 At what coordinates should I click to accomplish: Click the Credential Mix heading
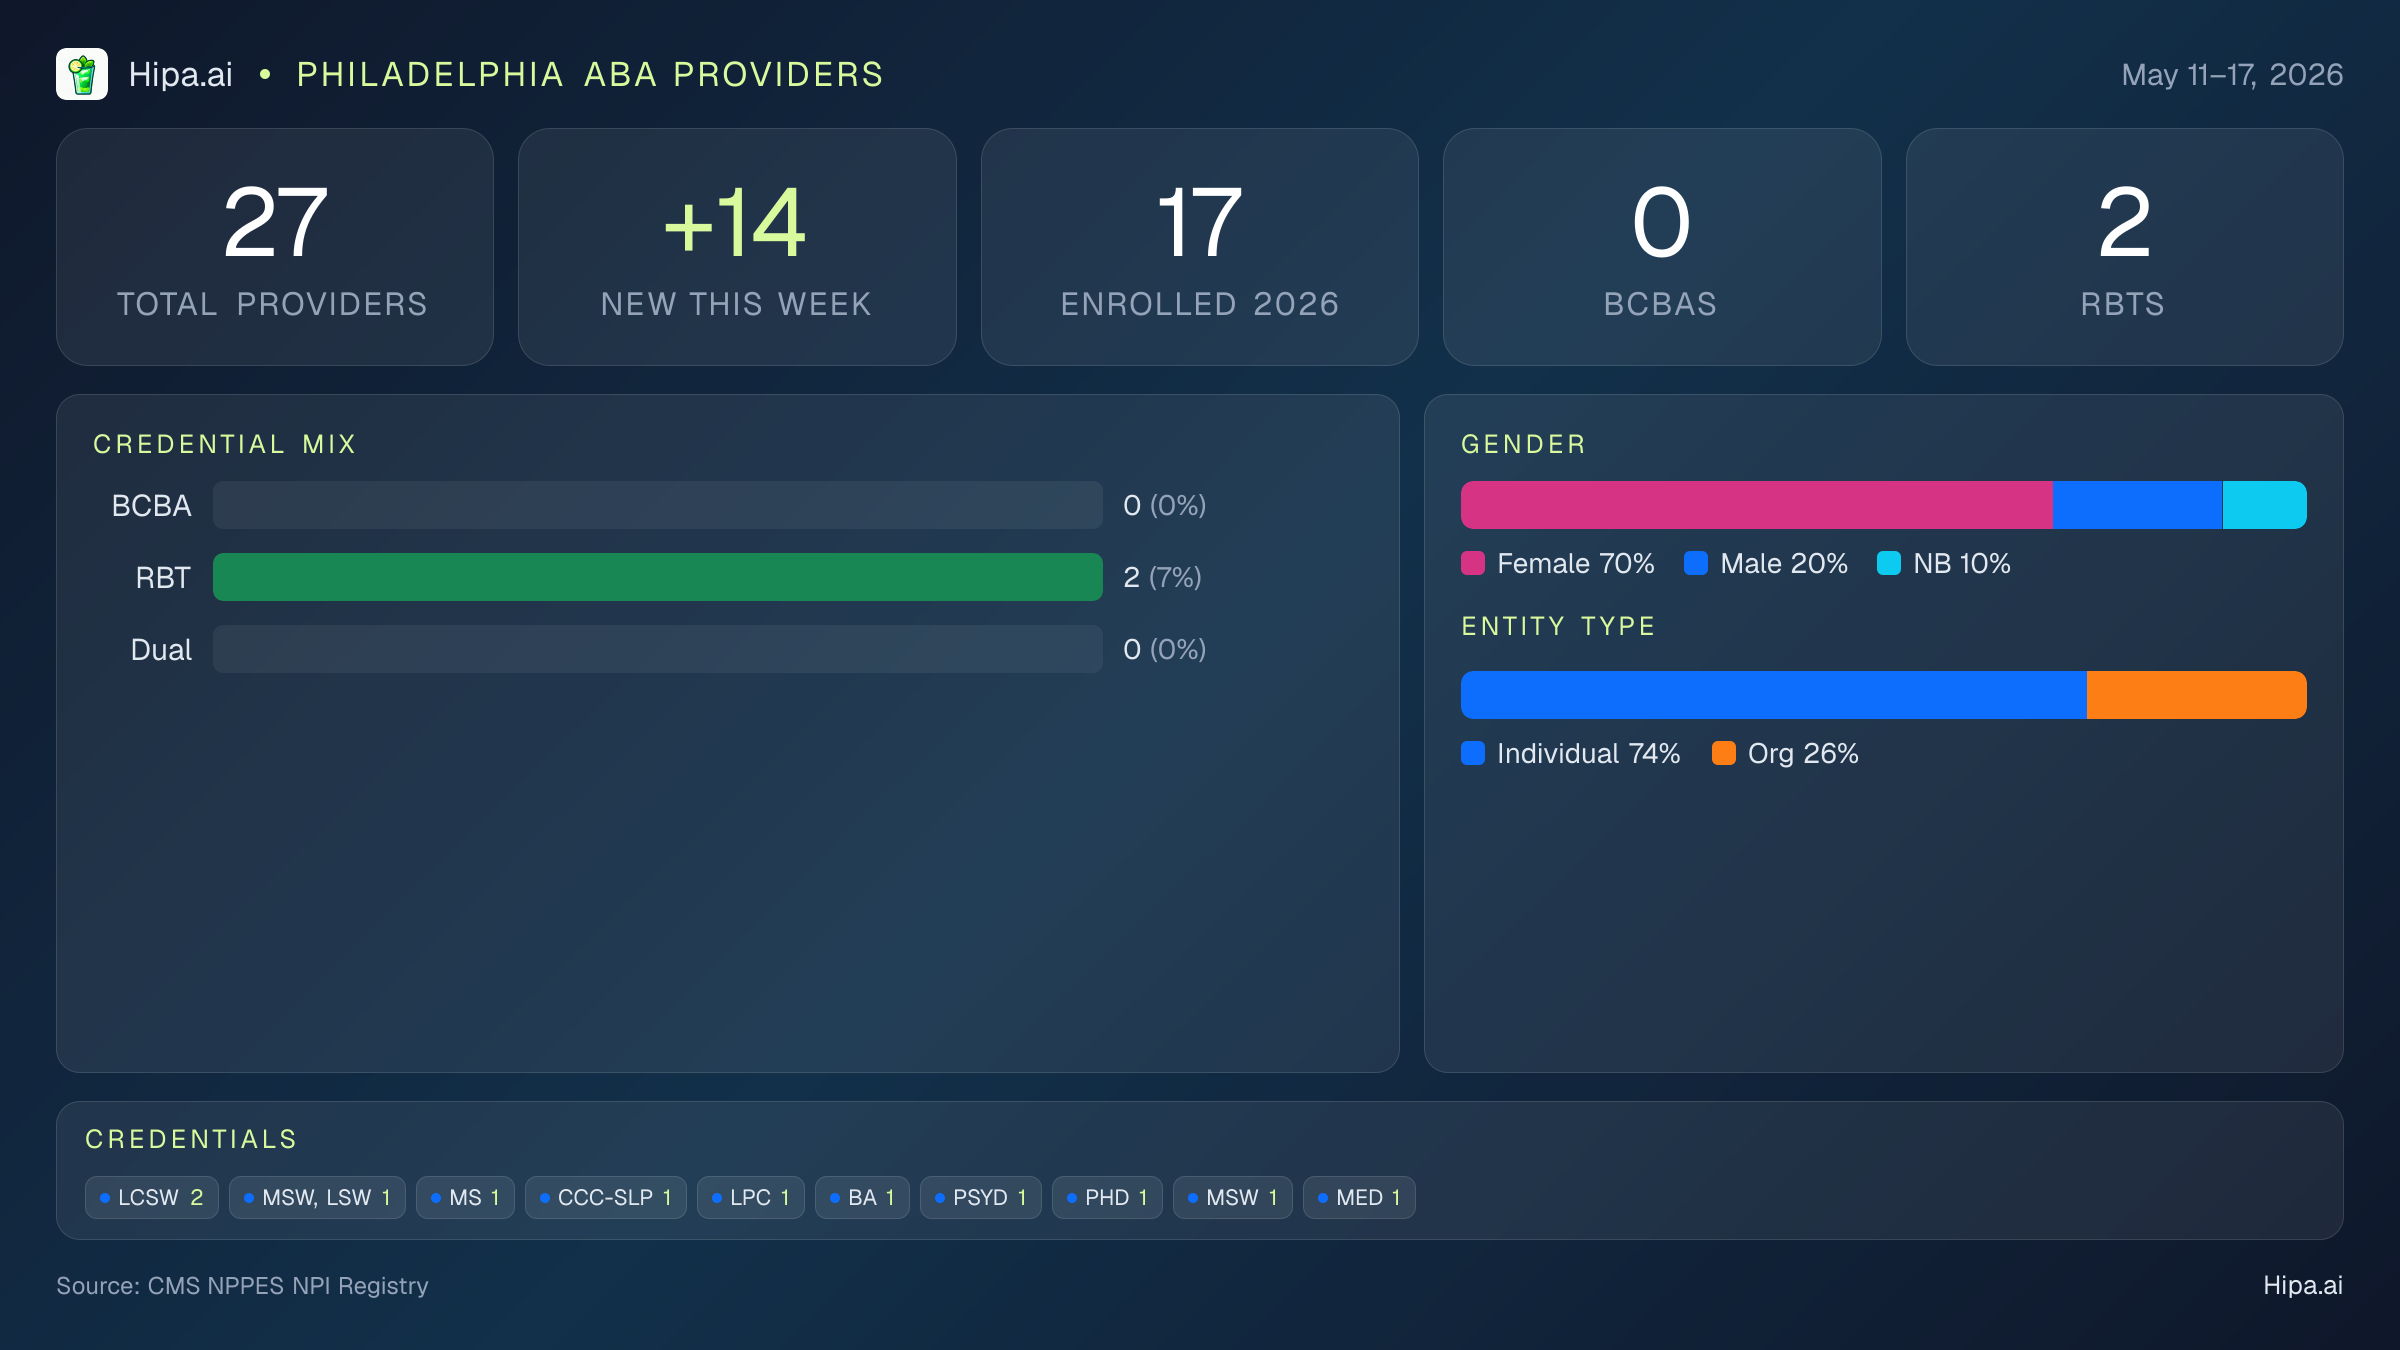click(225, 444)
